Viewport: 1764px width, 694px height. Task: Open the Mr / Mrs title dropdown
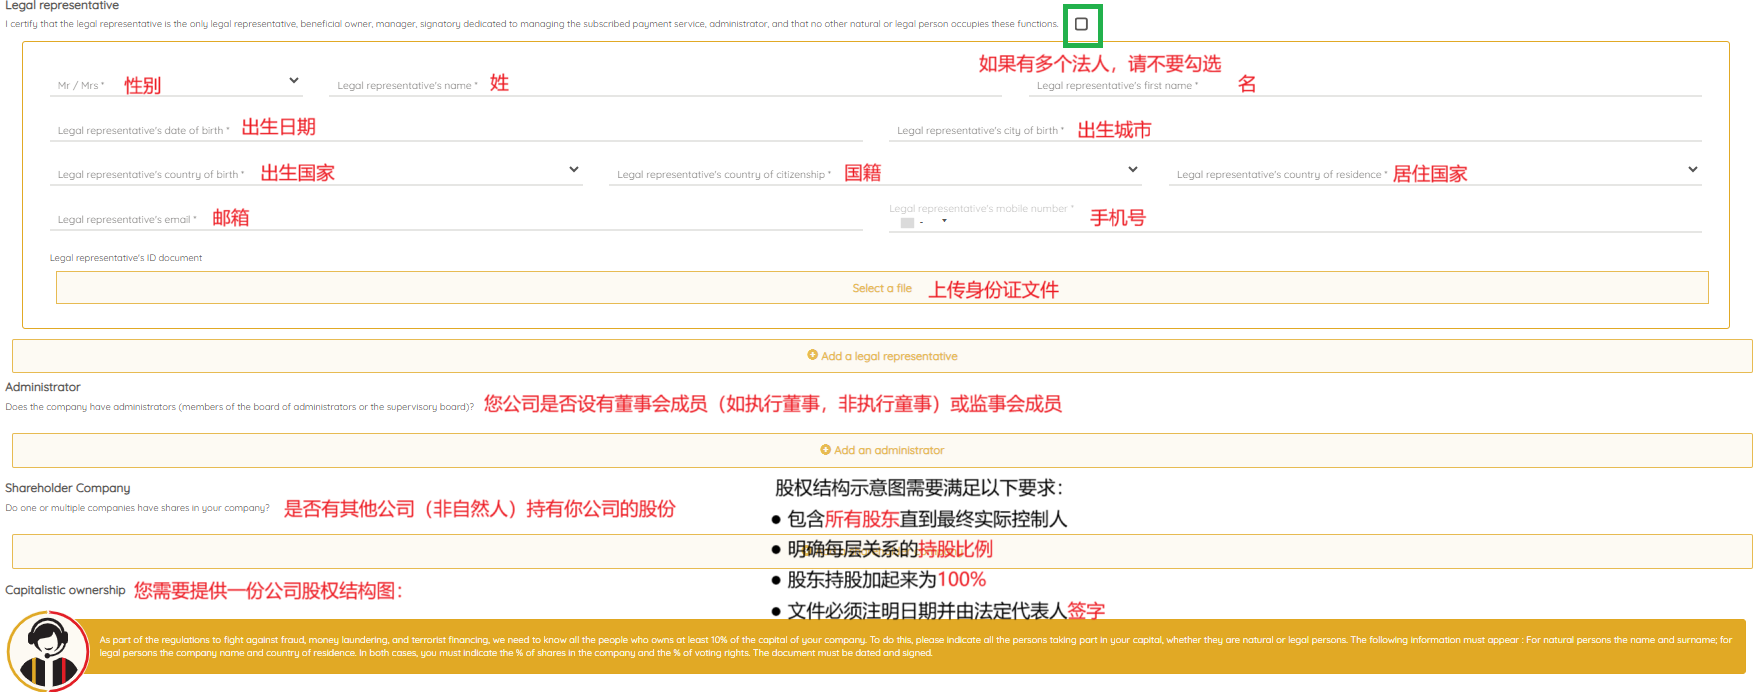(x=293, y=81)
